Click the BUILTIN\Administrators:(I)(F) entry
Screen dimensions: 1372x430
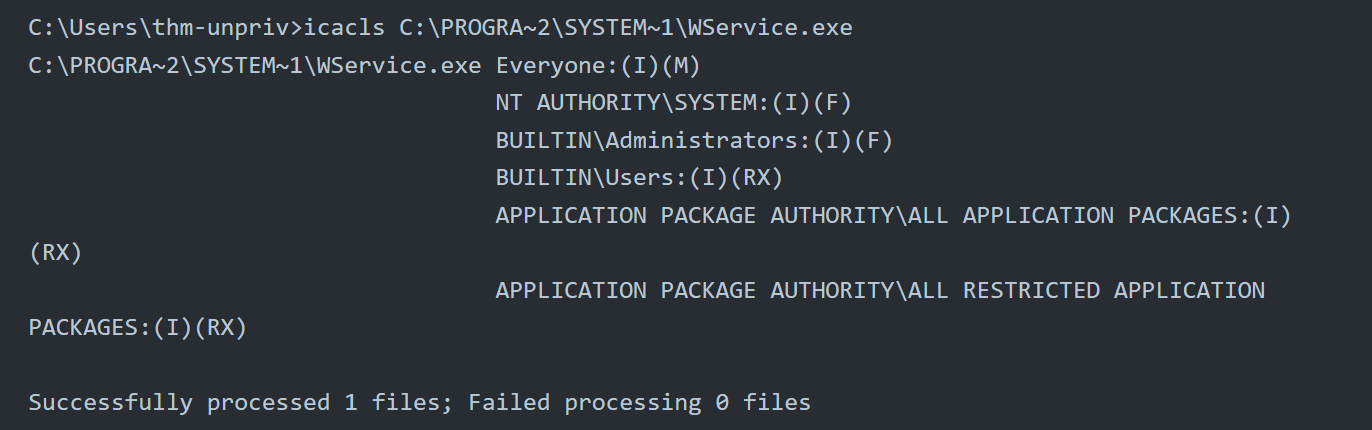(694, 141)
